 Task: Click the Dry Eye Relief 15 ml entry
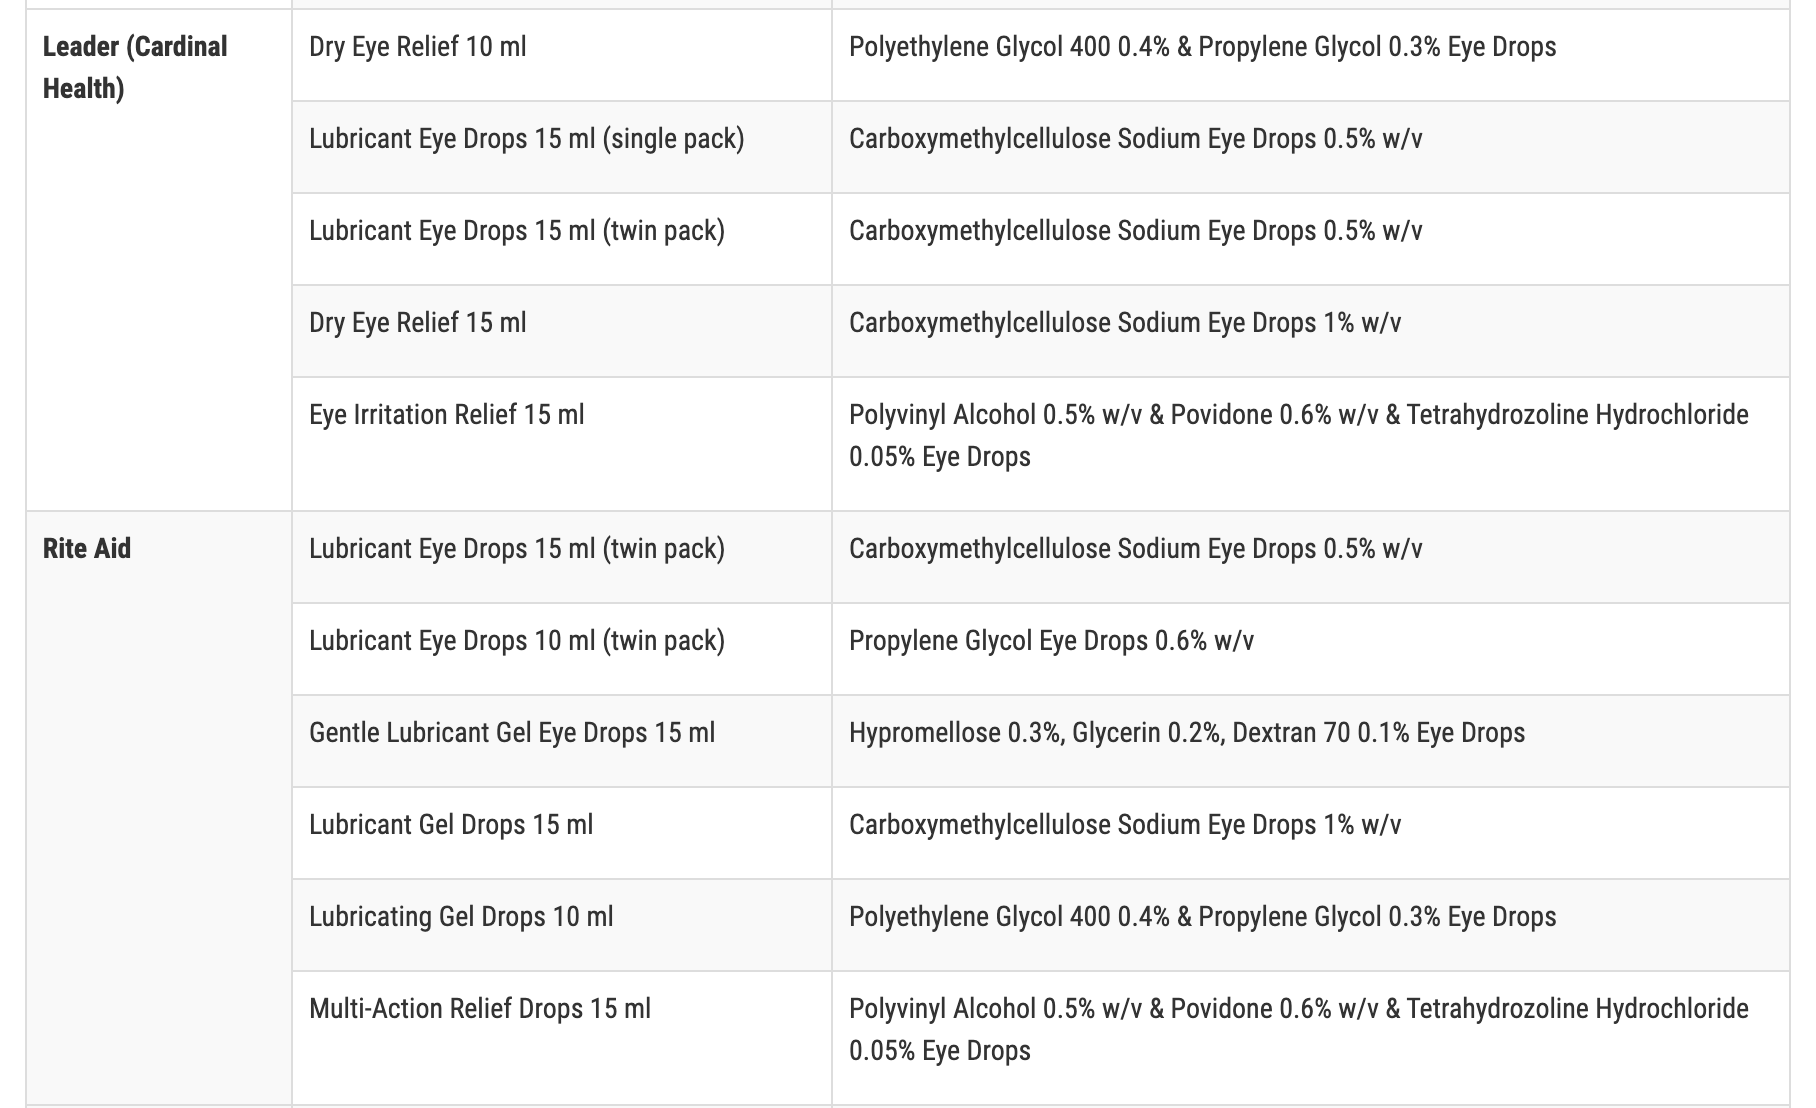(x=417, y=323)
